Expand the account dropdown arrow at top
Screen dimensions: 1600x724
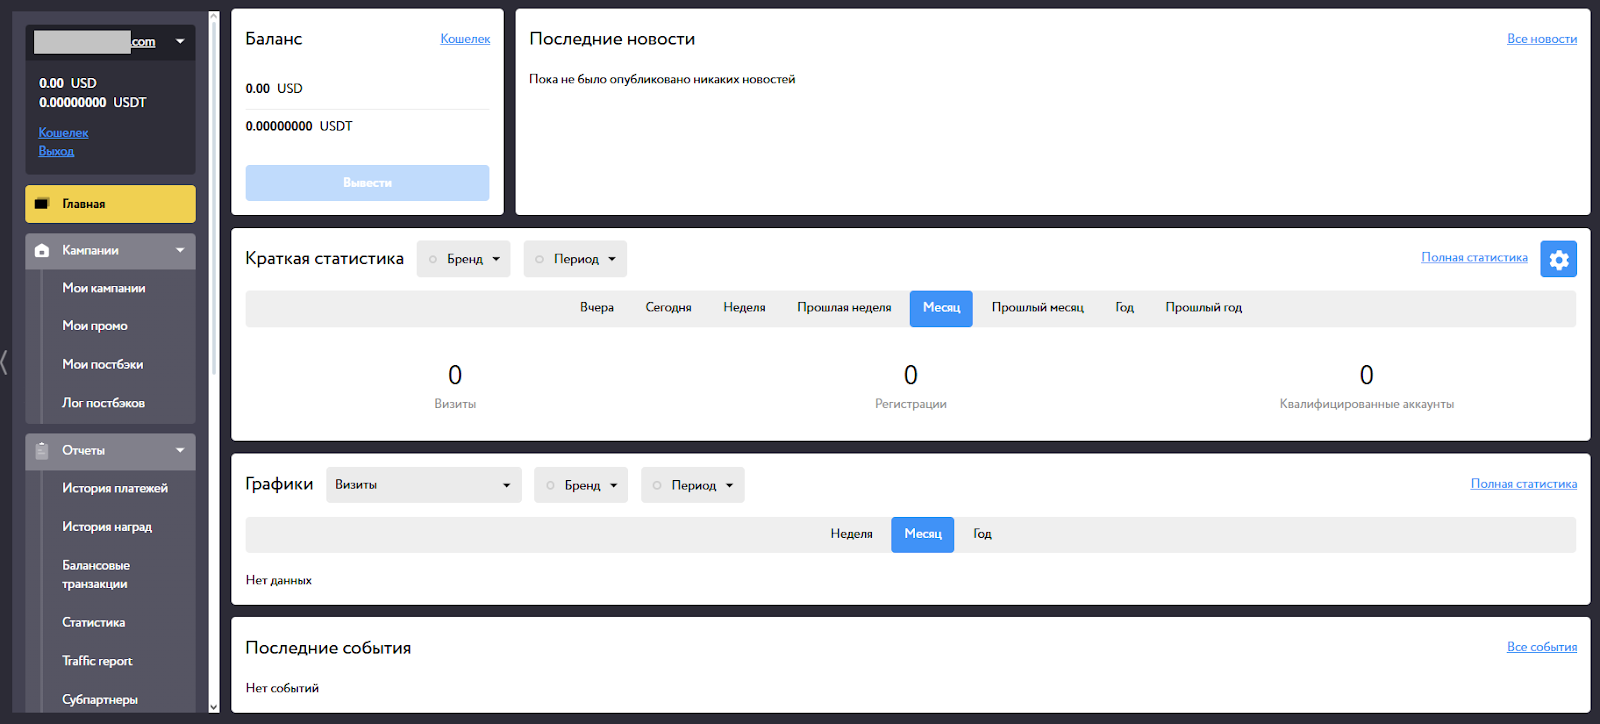[x=180, y=42]
